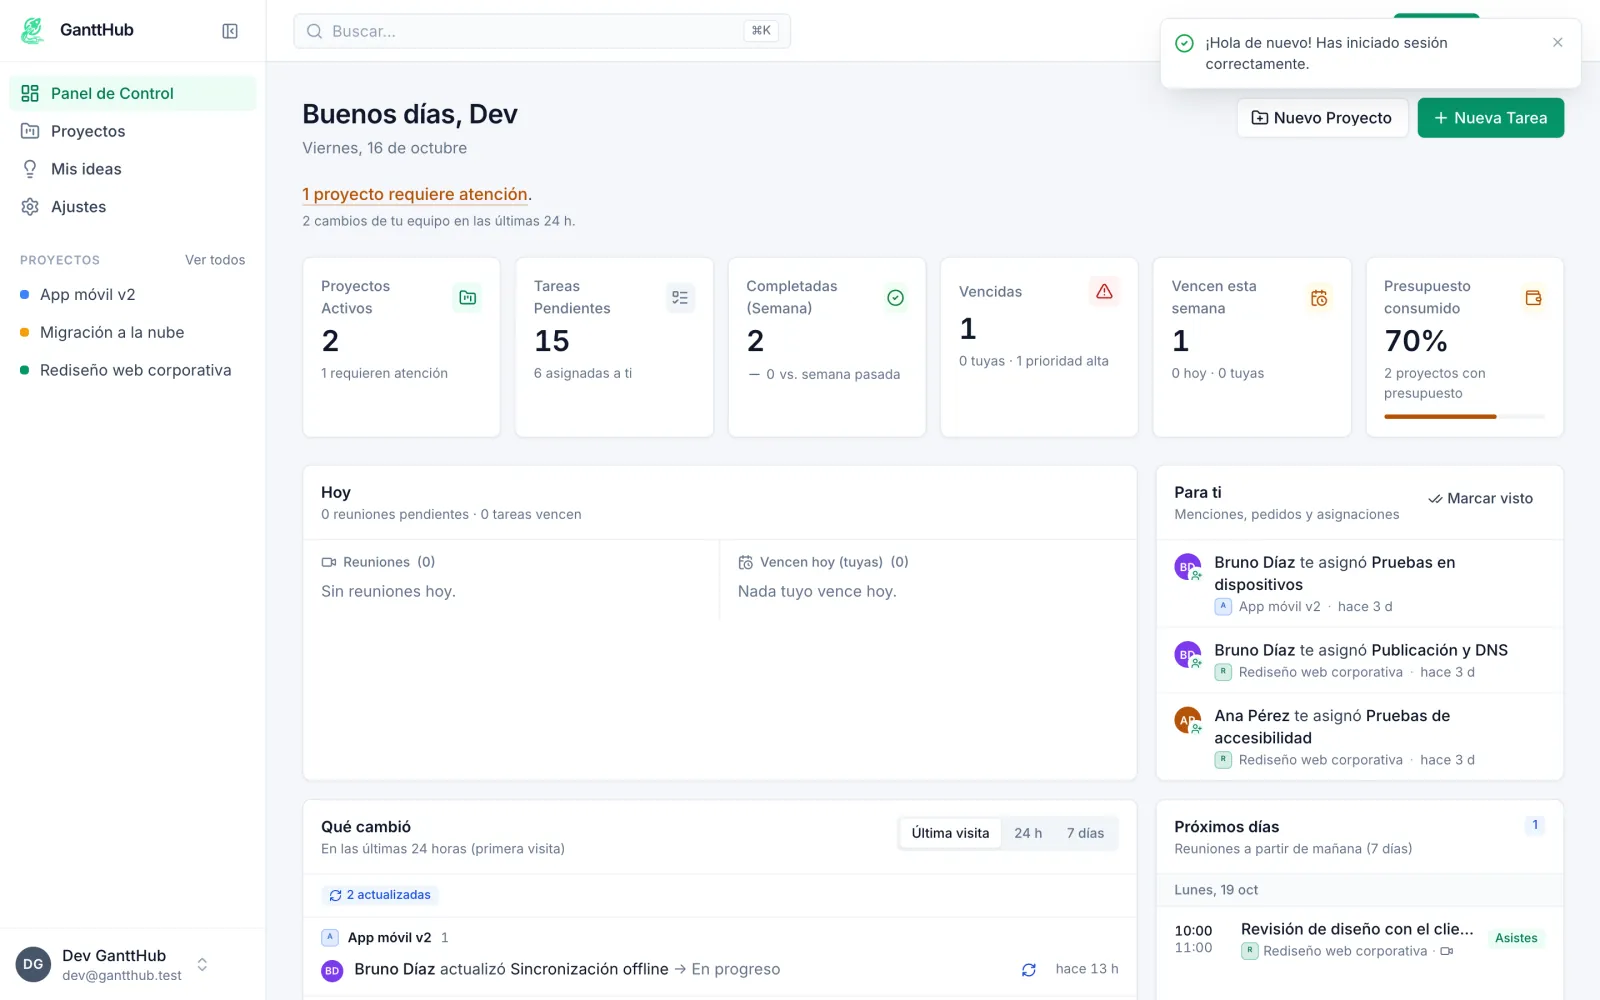Click the refresh icon on Sincronización offline row
1600x1000 pixels.
tap(1028, 969)
